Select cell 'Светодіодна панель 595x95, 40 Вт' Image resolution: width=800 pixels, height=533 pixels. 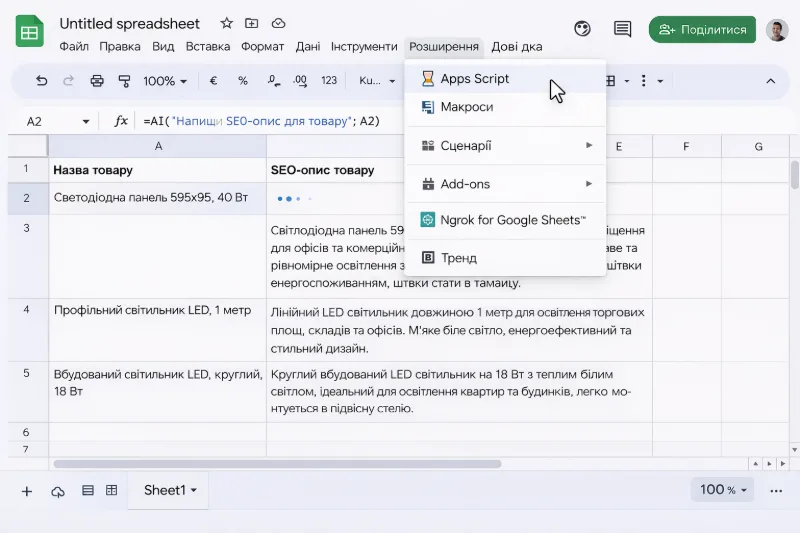(x=158, y=198)
